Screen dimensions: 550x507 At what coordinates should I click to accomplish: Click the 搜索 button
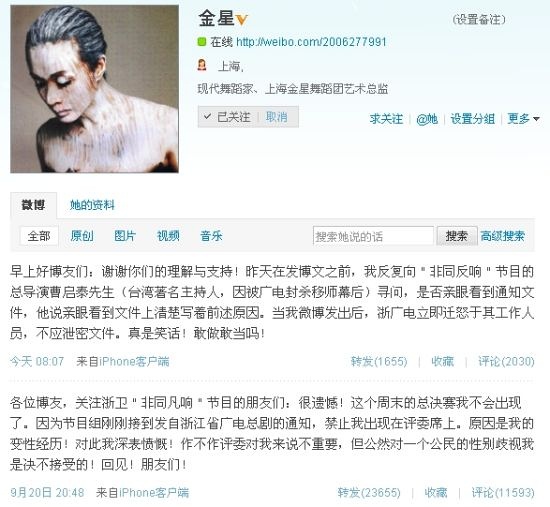pyautogui.click(x=457, y=236)
